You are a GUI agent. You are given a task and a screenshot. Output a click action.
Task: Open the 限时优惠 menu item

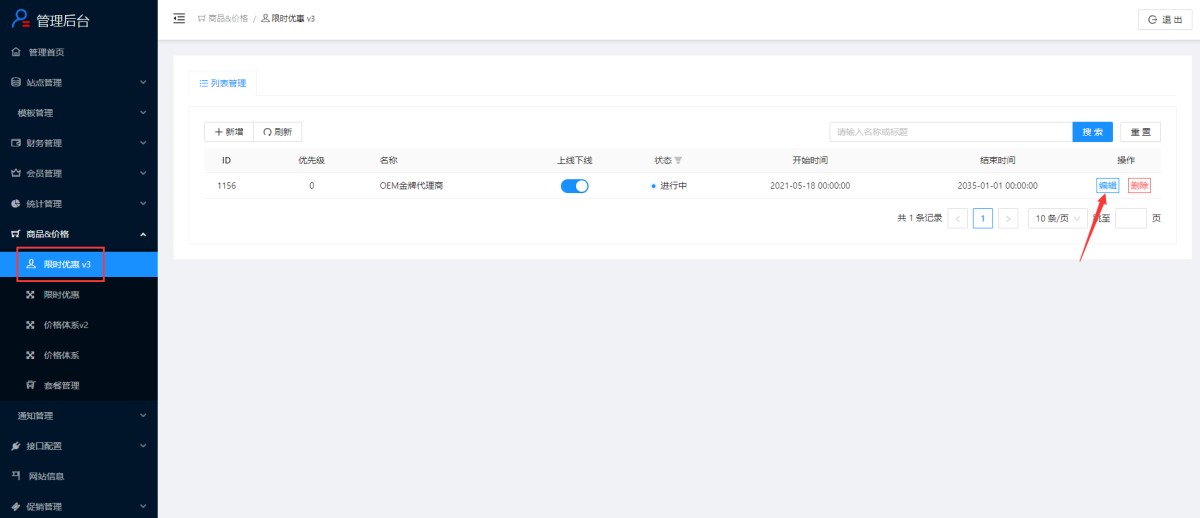(x=61, y=295)
